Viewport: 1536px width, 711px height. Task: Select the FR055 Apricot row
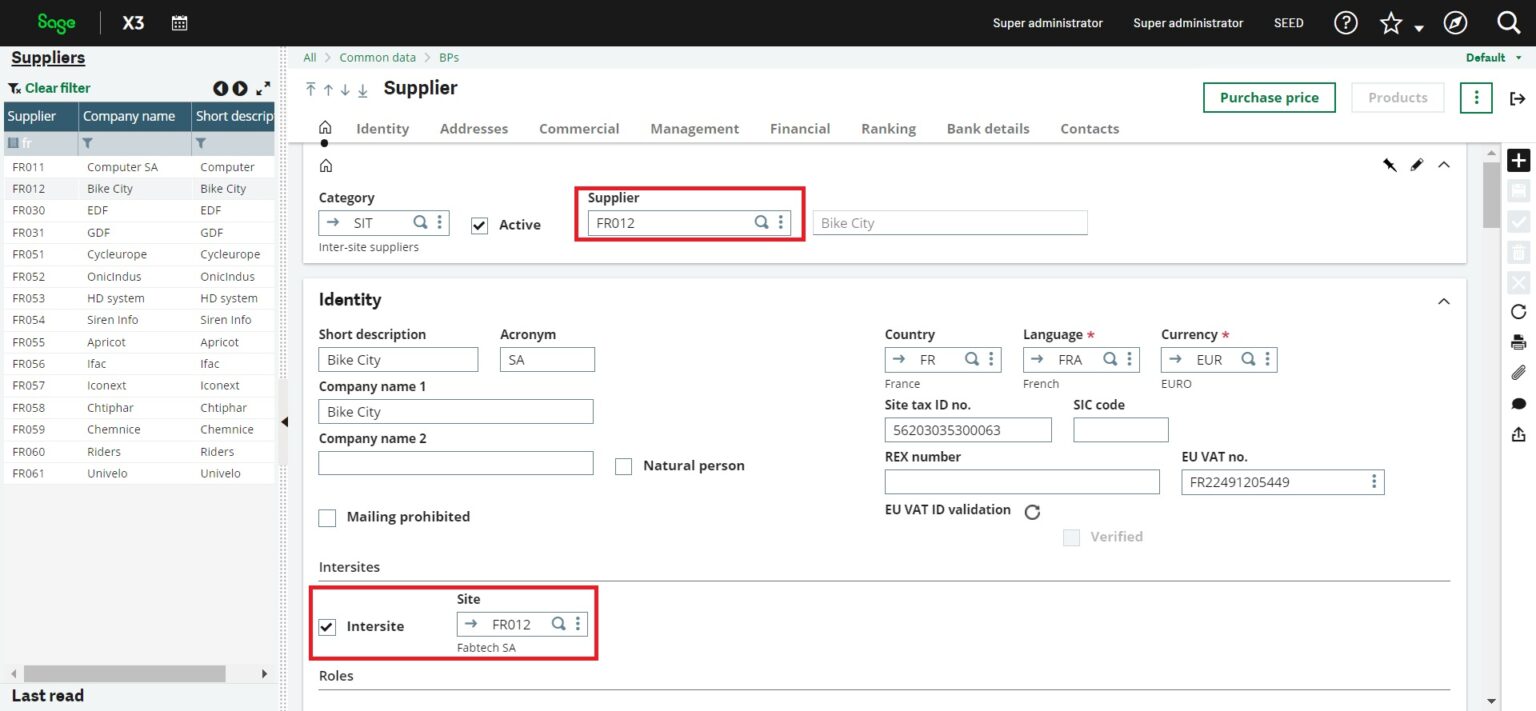[x=139, y=342]
